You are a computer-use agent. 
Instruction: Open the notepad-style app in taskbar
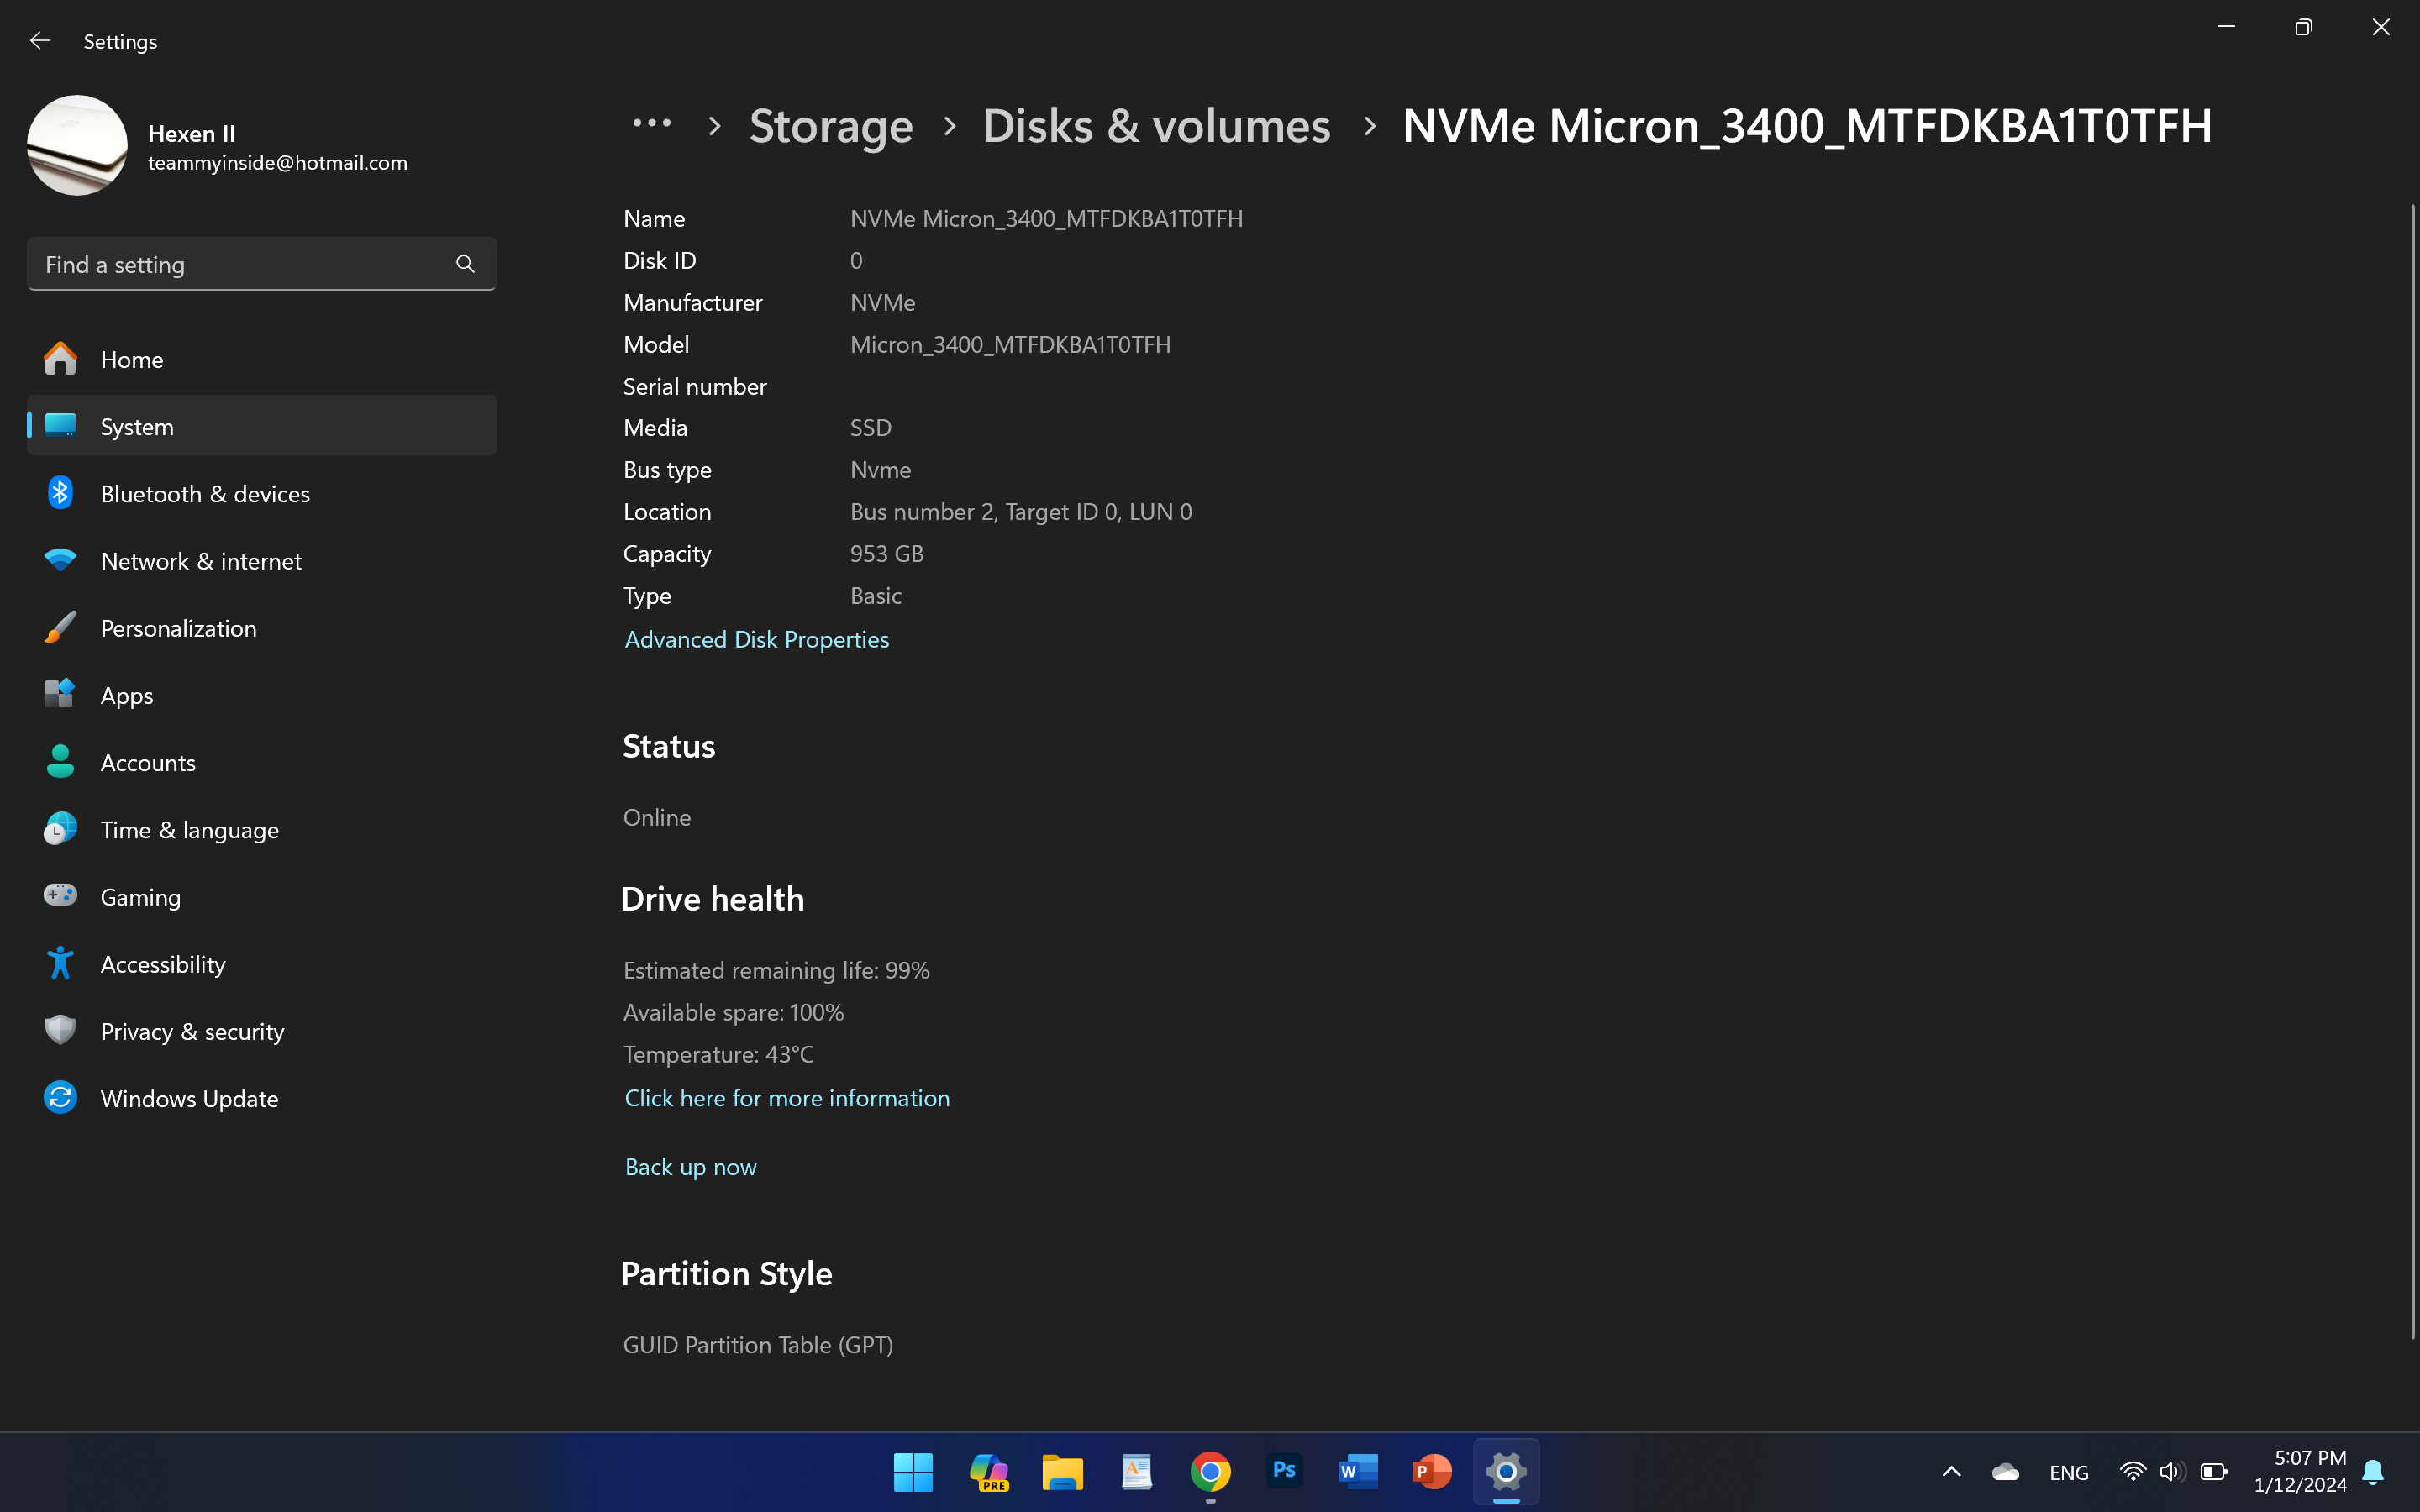pyautogui.click(x=1136, y=1472)
